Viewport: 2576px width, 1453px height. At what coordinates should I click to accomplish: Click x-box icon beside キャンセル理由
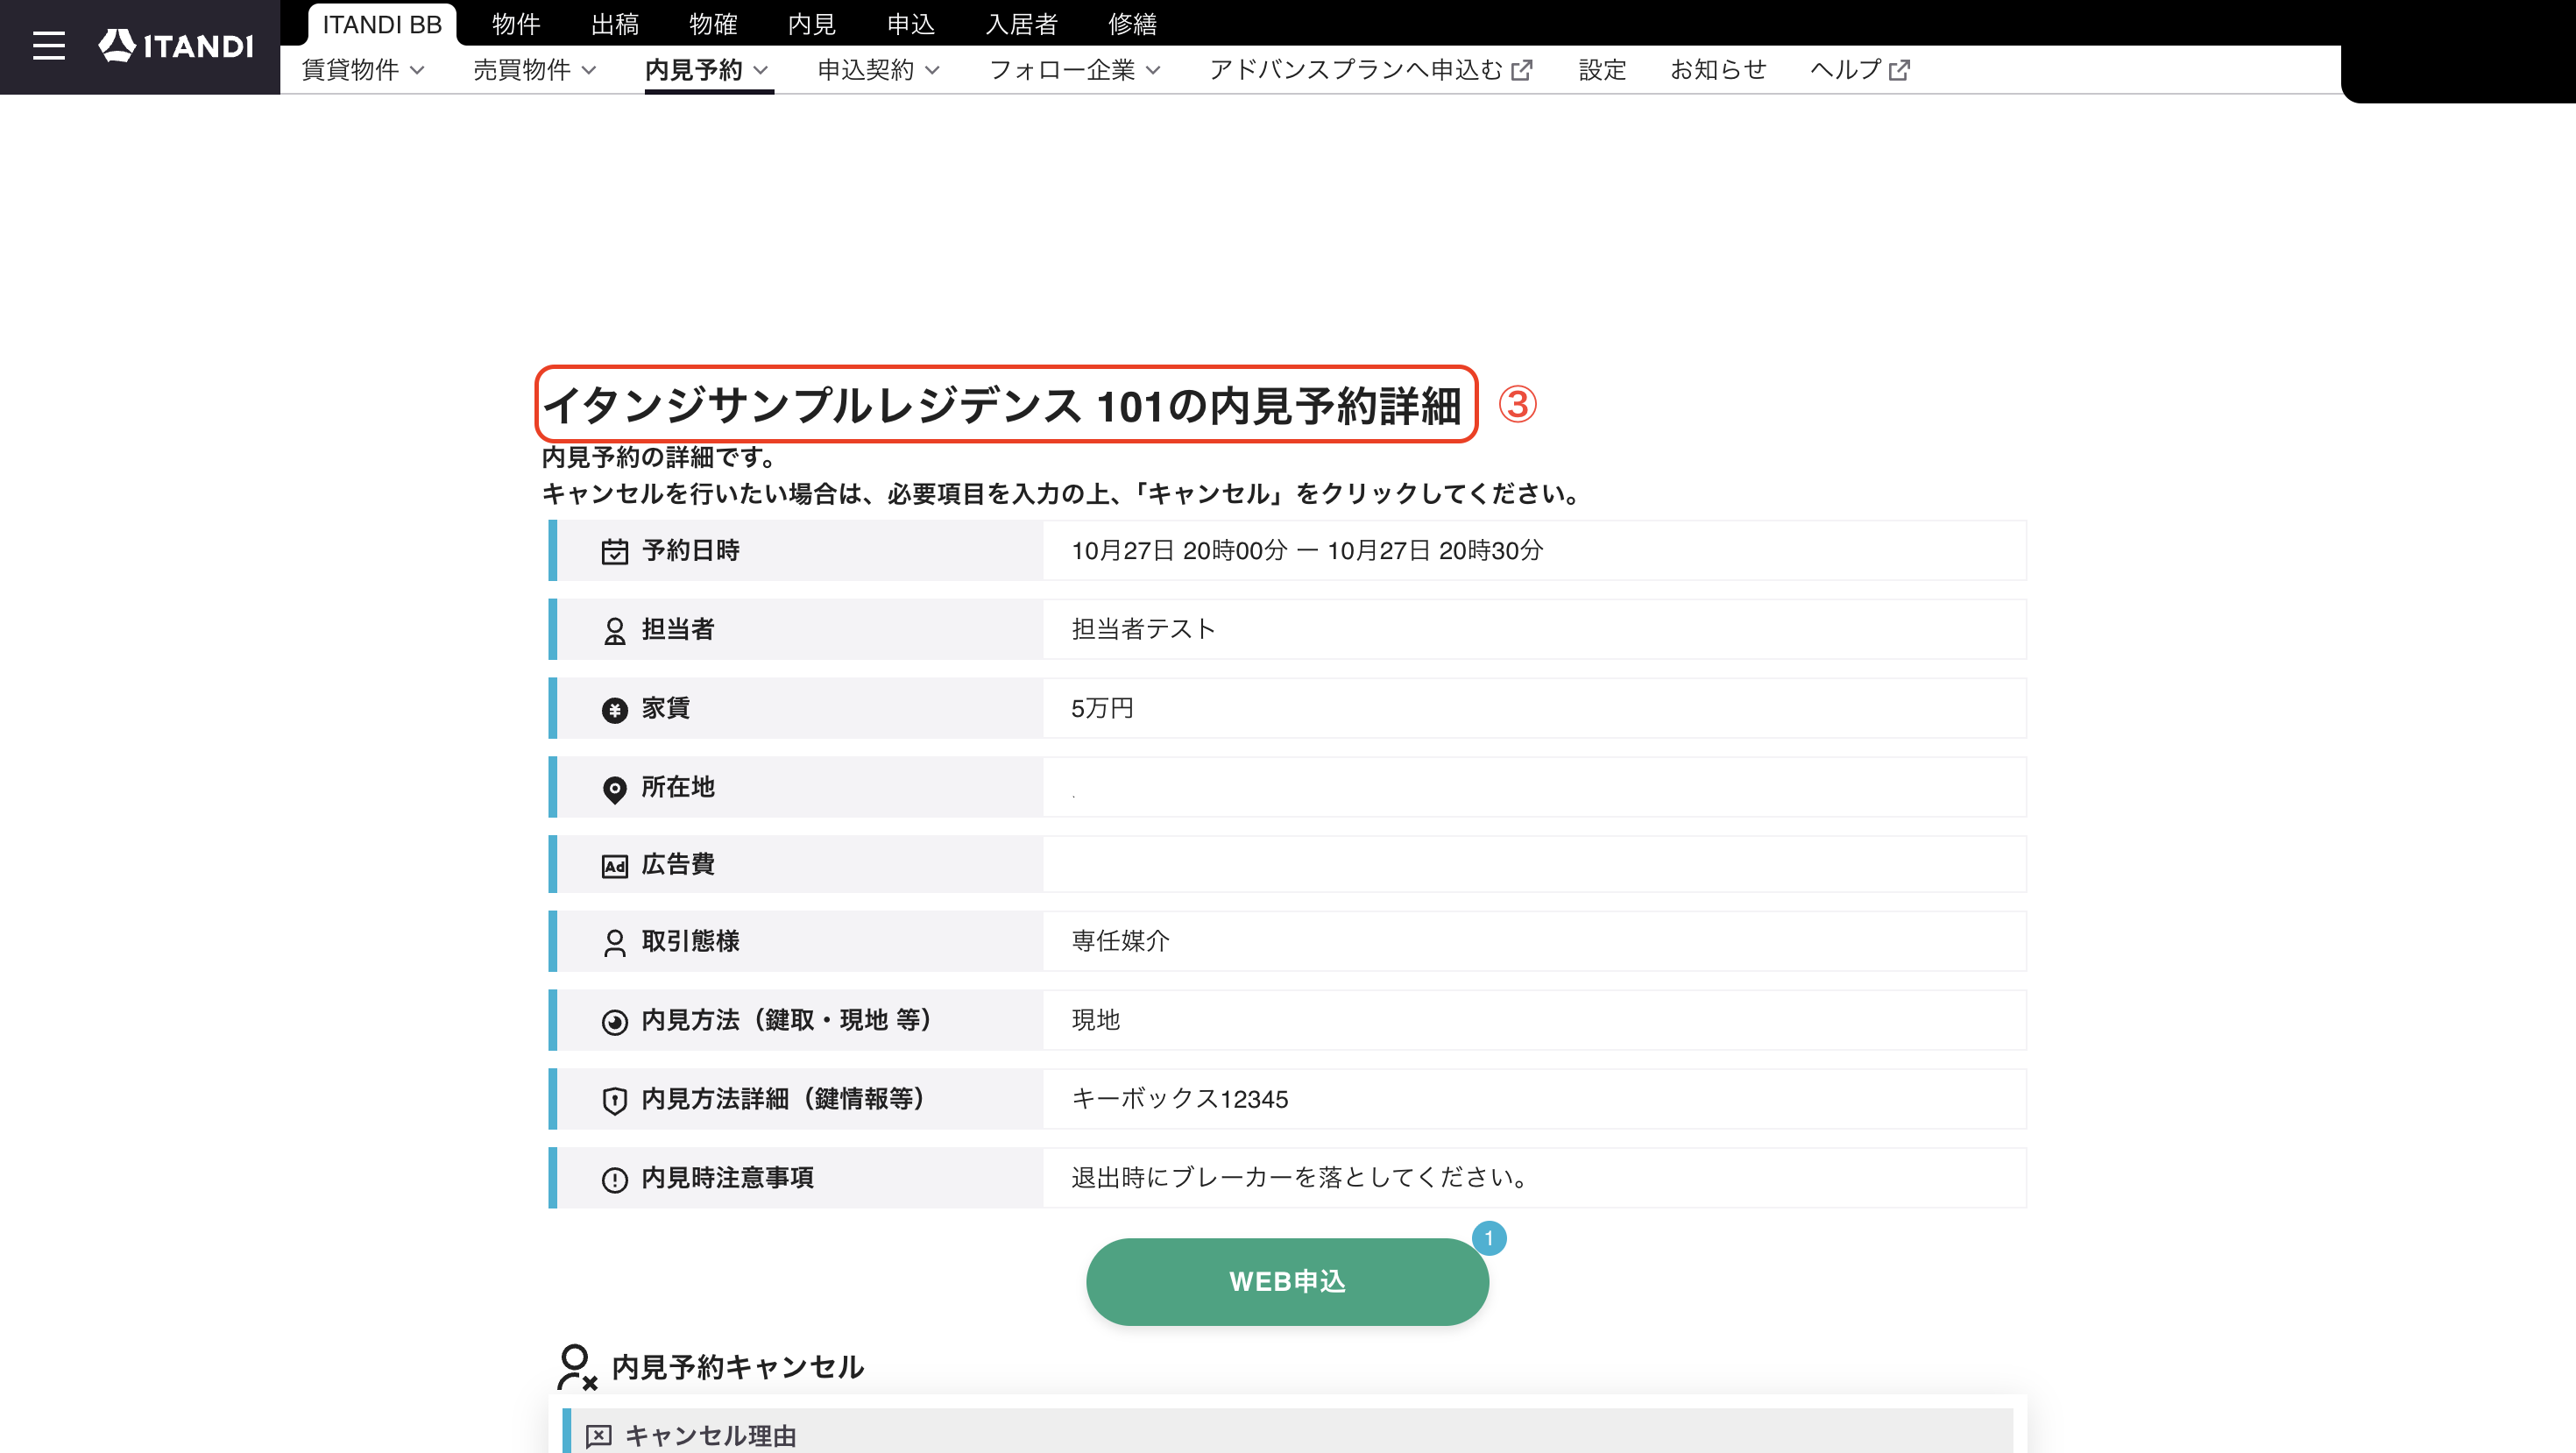pos(598,1436)
